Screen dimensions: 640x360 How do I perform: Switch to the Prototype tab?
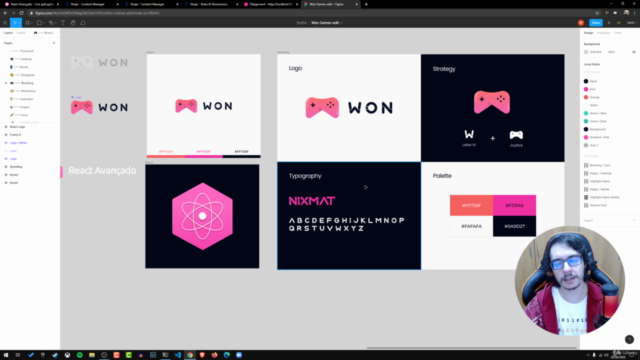click(603, 33)
